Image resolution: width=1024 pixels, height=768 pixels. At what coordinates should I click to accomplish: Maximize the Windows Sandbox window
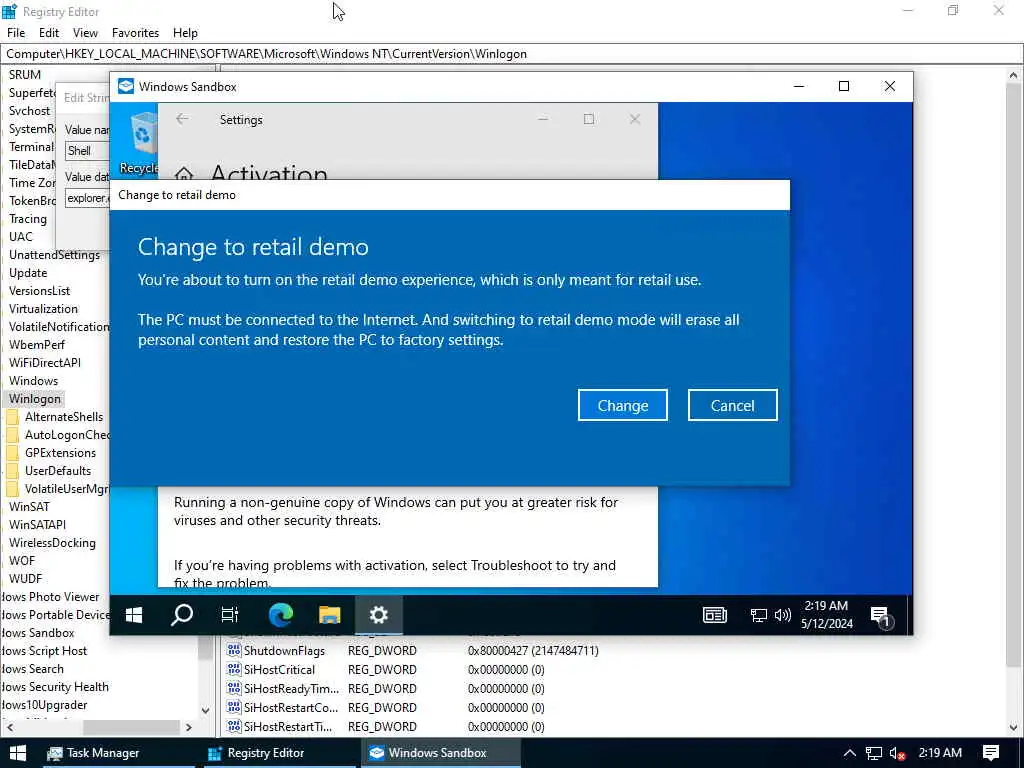(x=844, y=86)
